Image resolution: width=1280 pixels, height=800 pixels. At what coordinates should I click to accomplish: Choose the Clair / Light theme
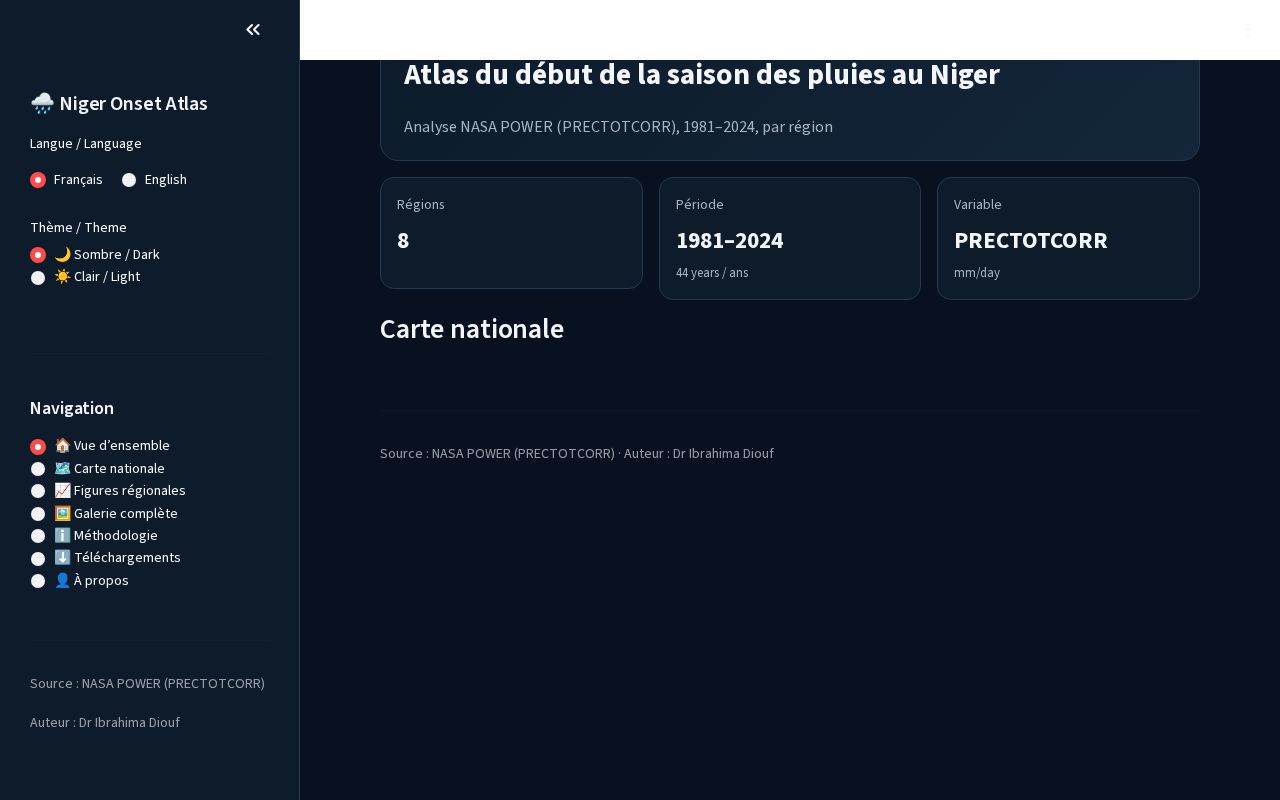pos(85,277)
